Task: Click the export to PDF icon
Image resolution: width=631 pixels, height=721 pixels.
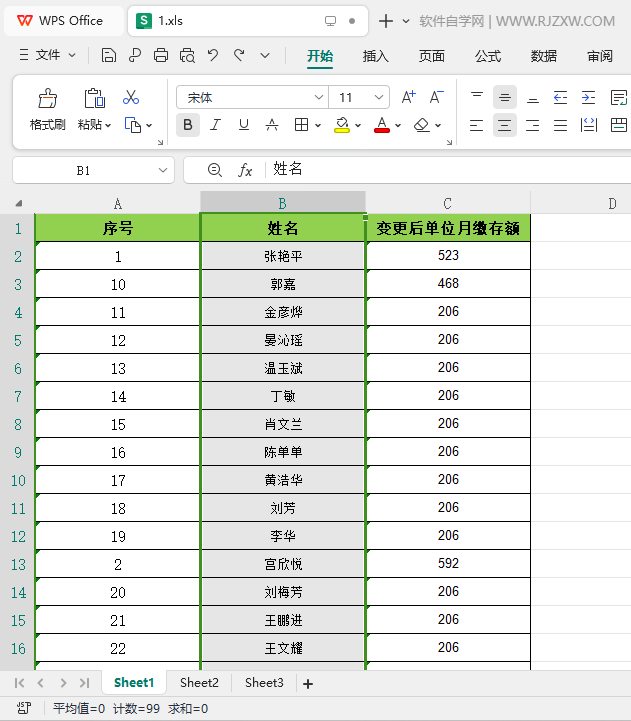Action: [134, 56]
